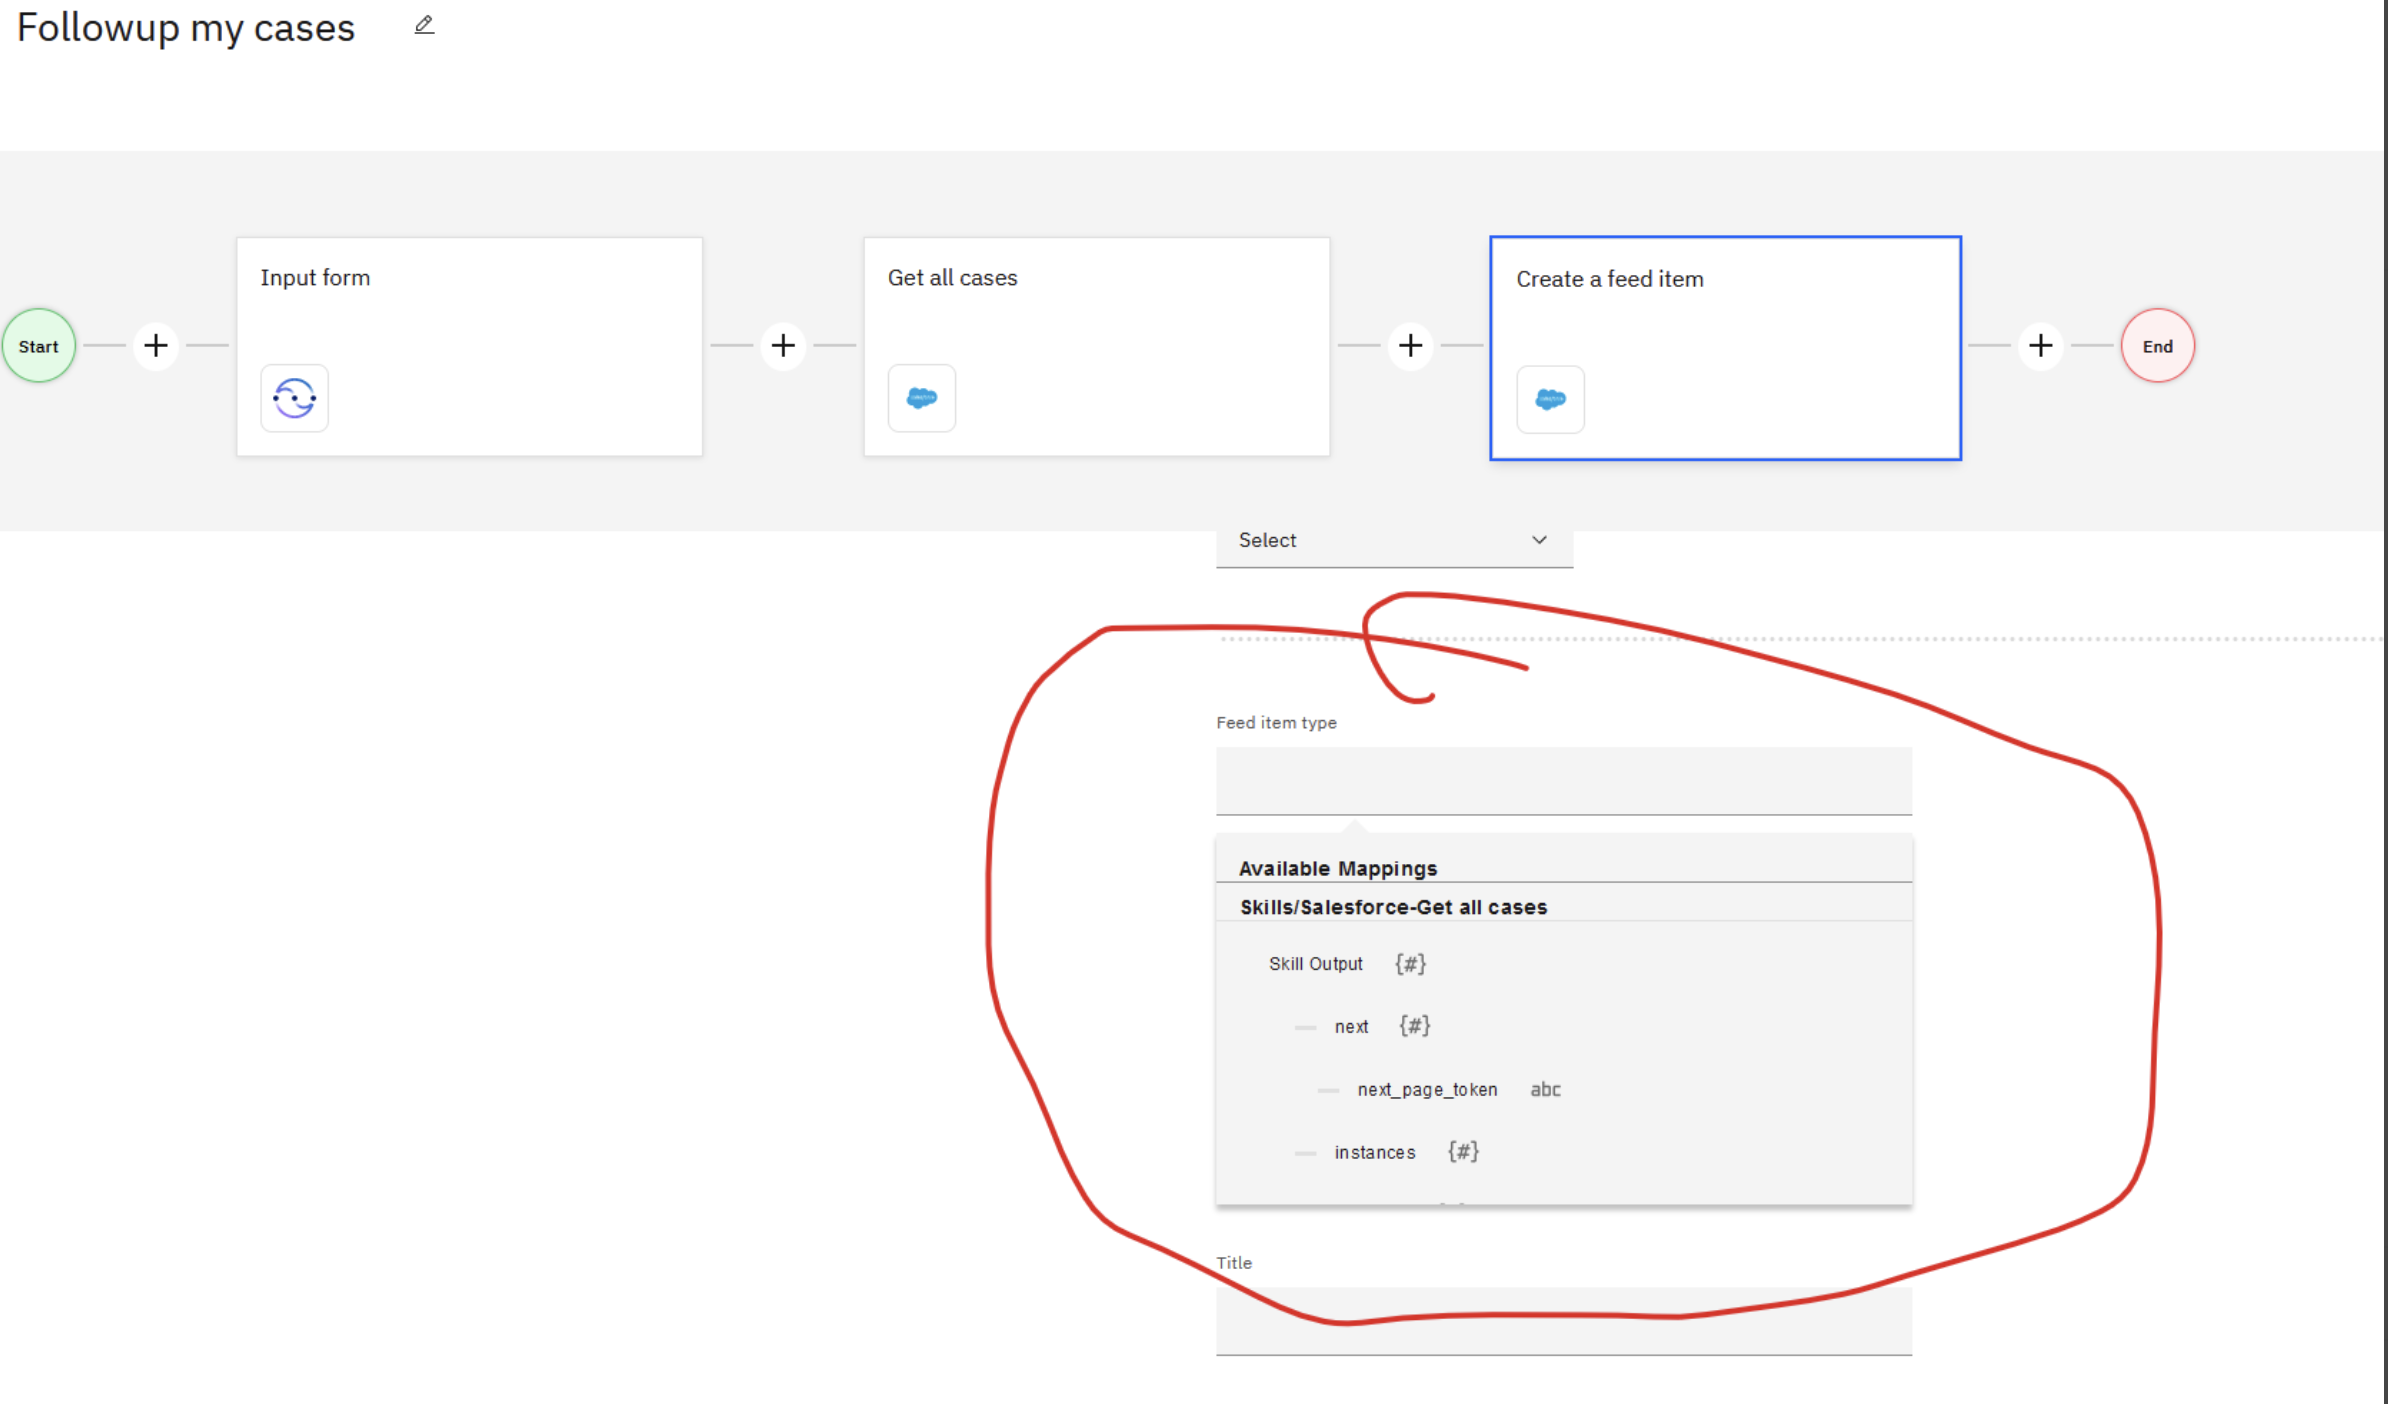Choose the instances mapping item
Viewport: 2388px width, 1404px height.
1375,1153
